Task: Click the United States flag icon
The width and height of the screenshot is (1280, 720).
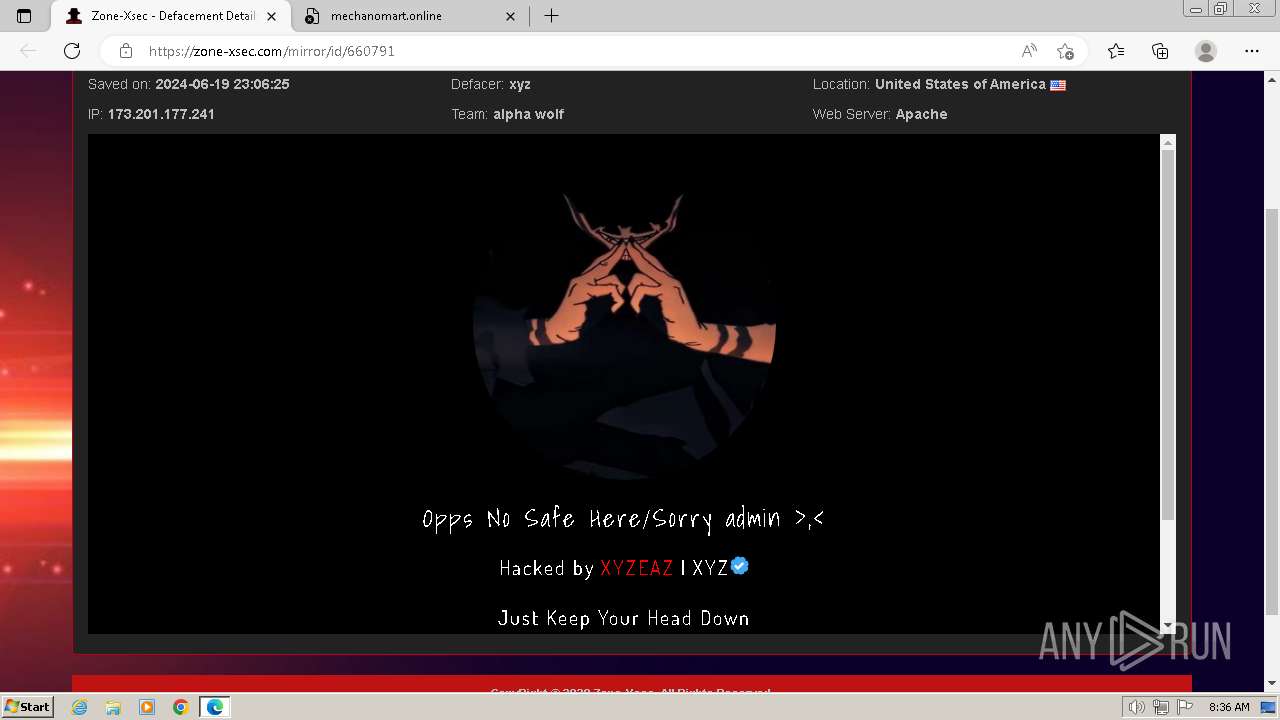Action: click(x=1058, y=86)
